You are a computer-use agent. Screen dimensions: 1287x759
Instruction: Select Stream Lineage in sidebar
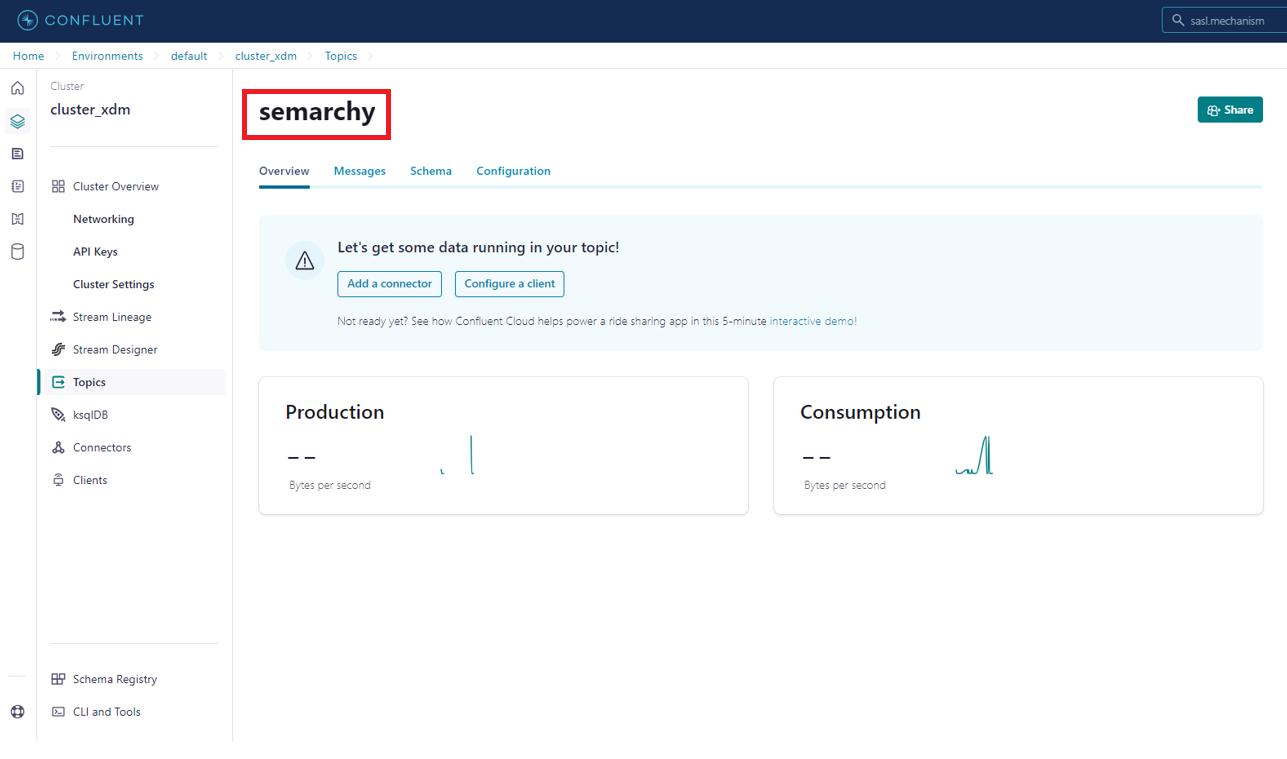(112, 317)
